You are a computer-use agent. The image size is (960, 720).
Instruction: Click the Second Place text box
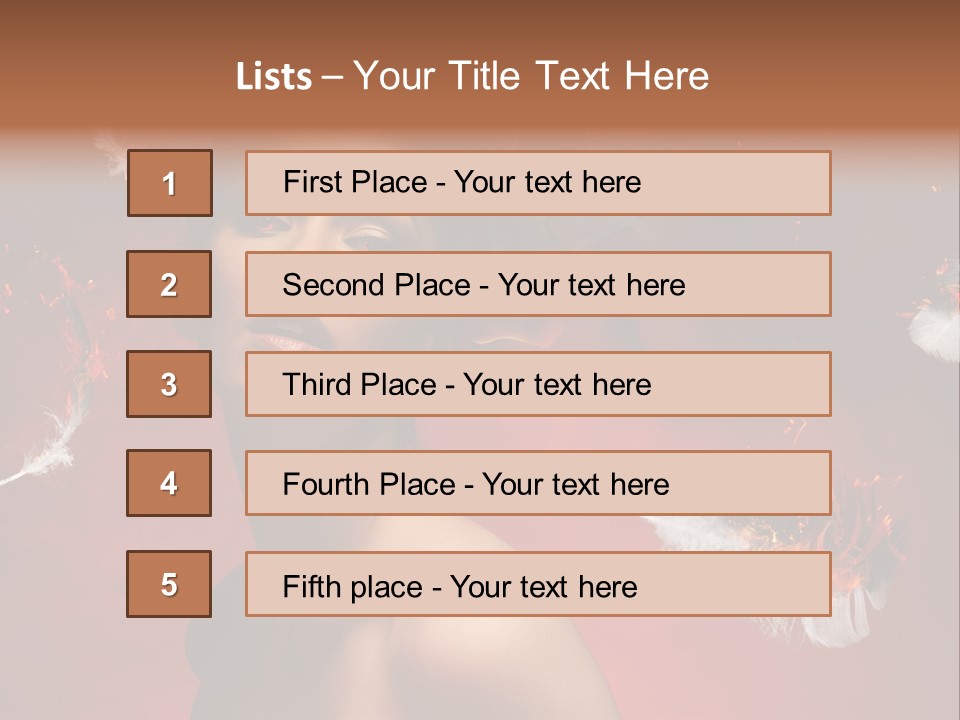tap(538, 284)
